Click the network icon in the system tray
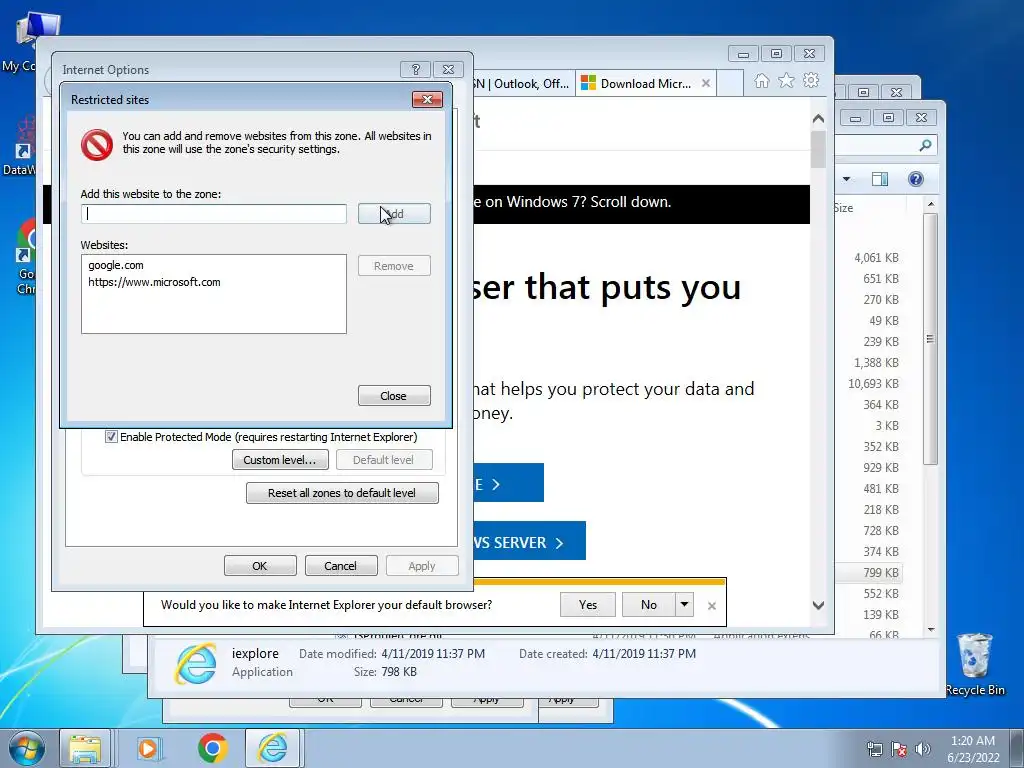 pos(874,749)
